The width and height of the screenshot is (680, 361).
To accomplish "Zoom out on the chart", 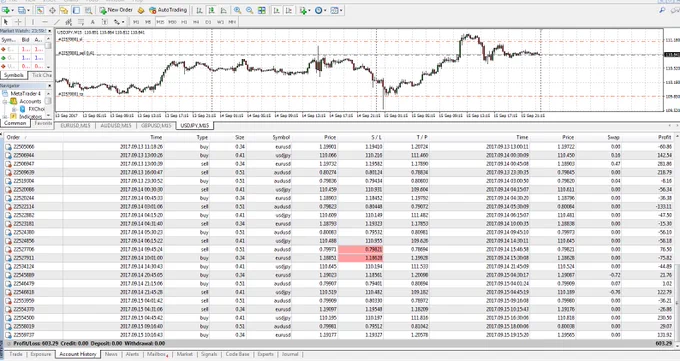I will [x=249, y=10].
